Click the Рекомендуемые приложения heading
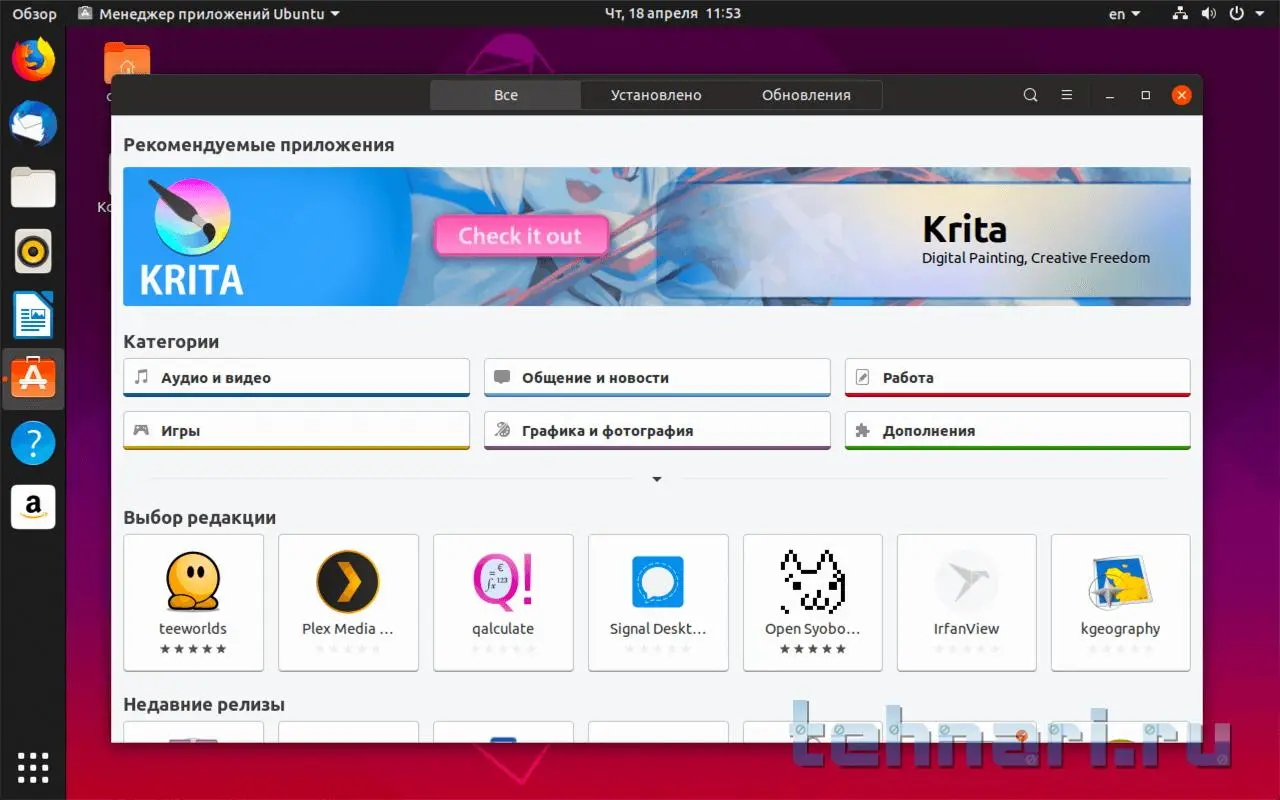The height and width of the screenshot is (800, 1280). coord(259,145)
